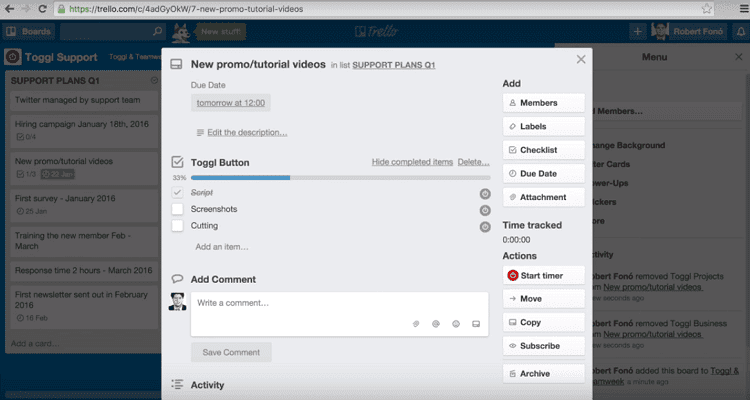Open the plus create menu in the header
Viewport: 750px width, 400px height.
[638, 32]
